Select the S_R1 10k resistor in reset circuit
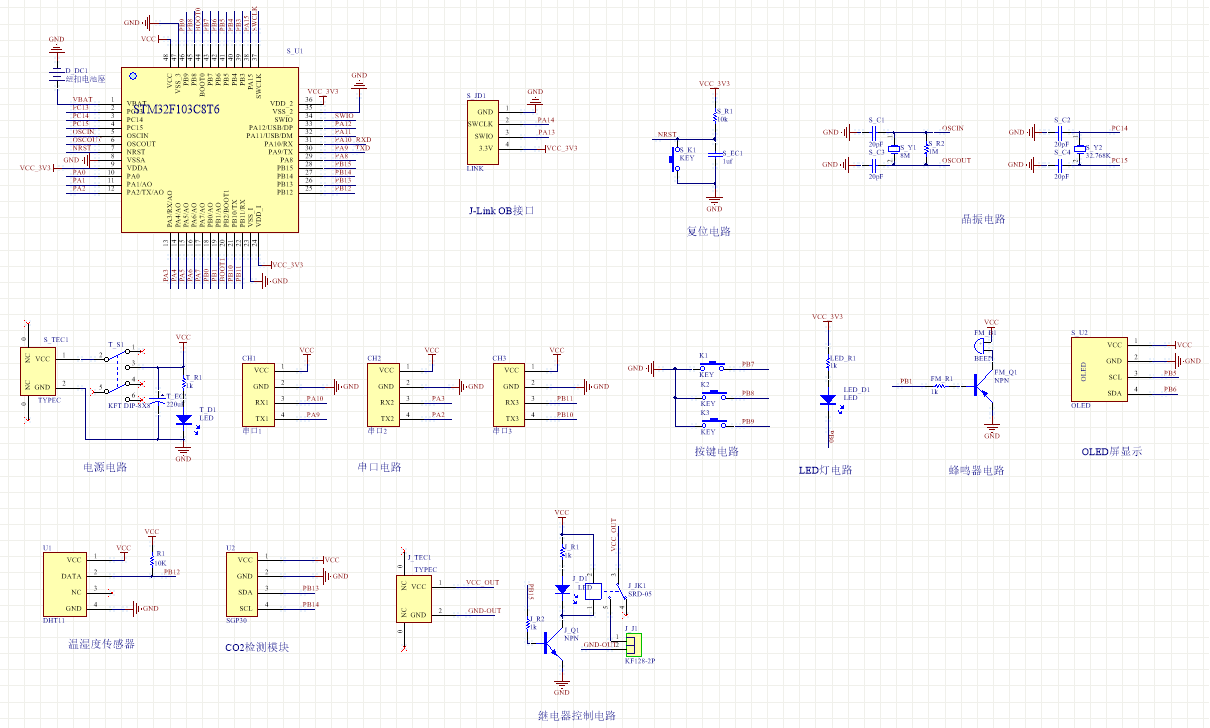Image resolution: width=1210 pixels, height=728 pixels. tap(714, 117)
